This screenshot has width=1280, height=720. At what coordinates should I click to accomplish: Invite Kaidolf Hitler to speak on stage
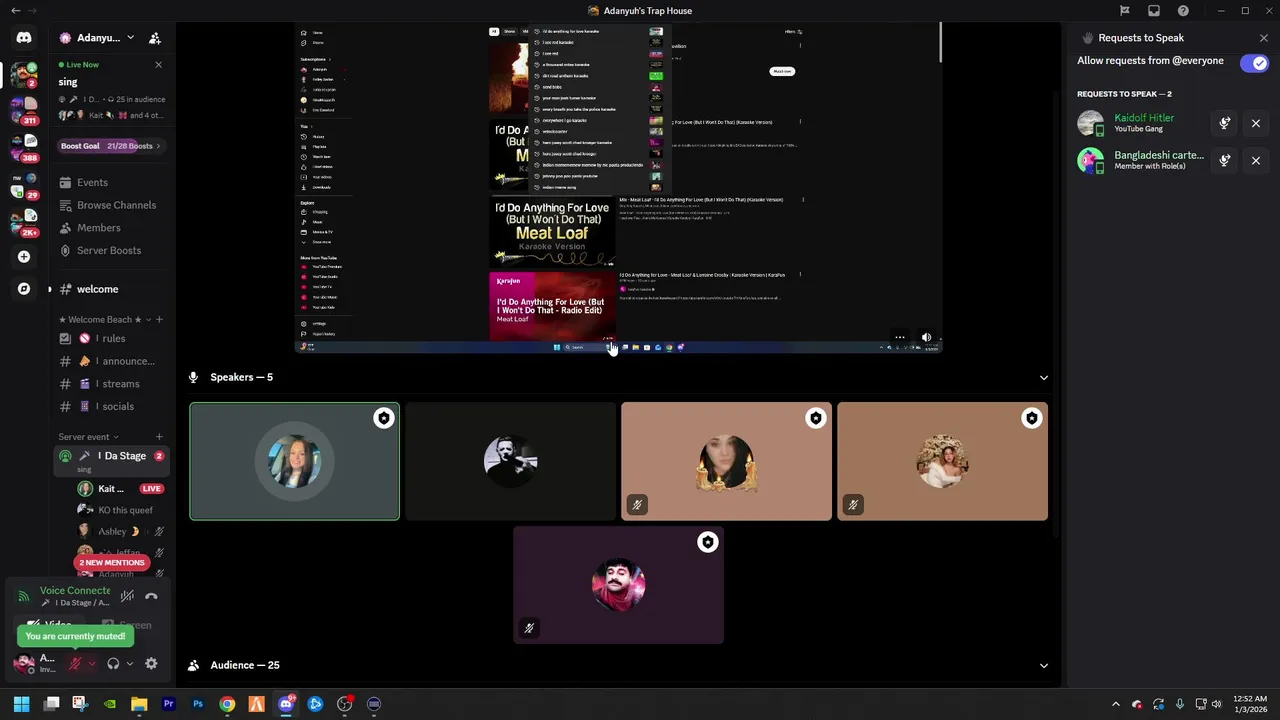click(1225, 124)
